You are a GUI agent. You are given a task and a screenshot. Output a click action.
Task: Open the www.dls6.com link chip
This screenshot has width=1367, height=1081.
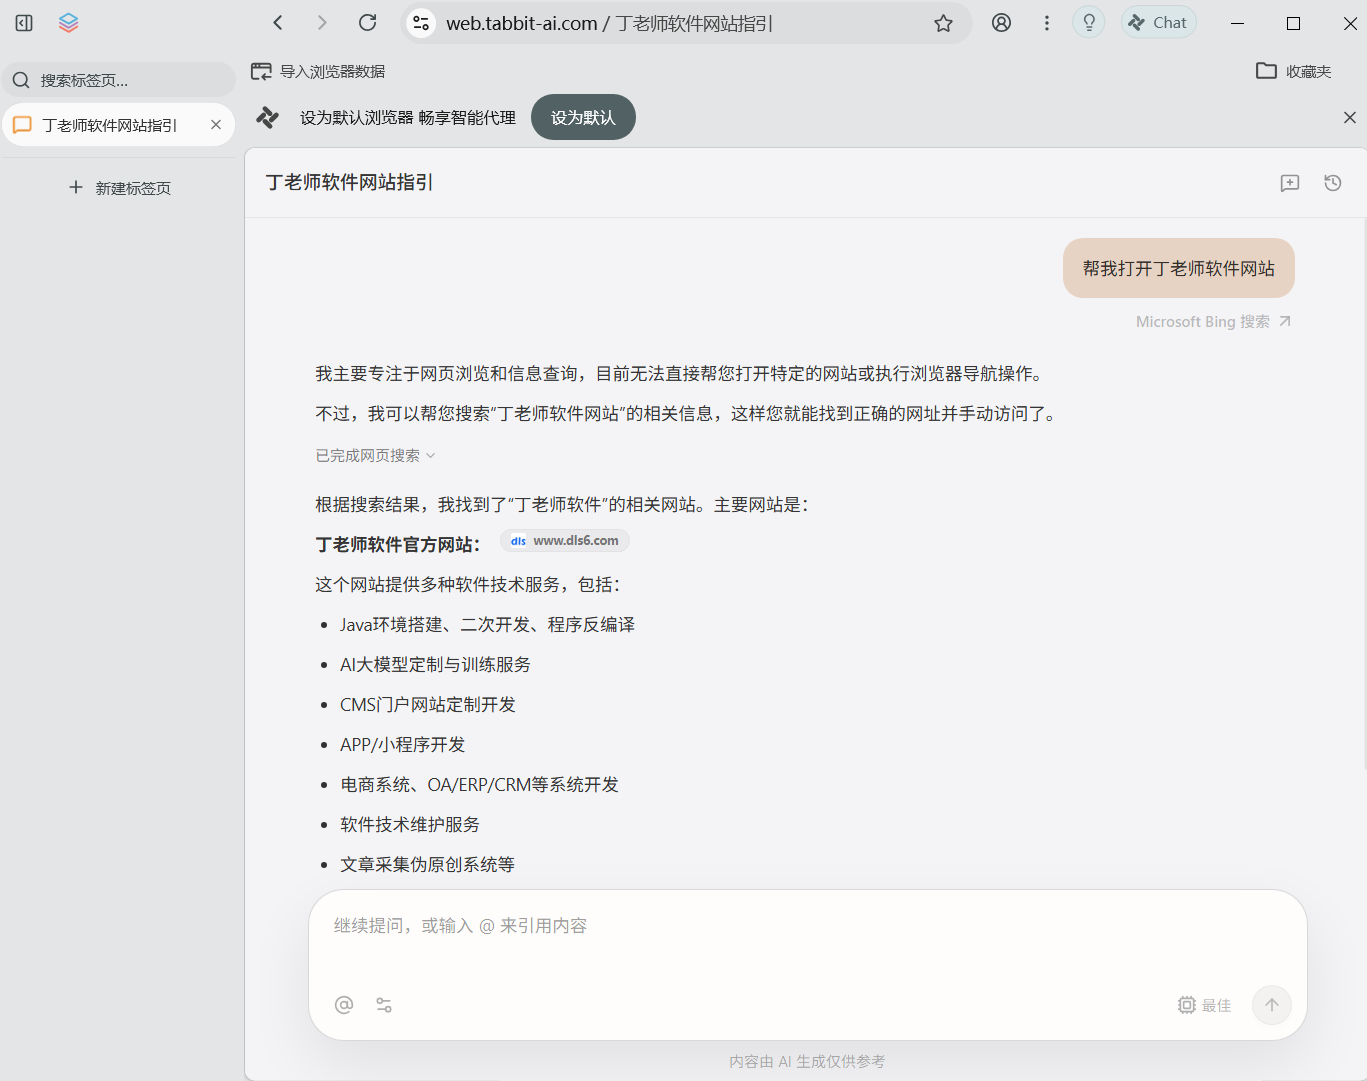pos(565,541)
